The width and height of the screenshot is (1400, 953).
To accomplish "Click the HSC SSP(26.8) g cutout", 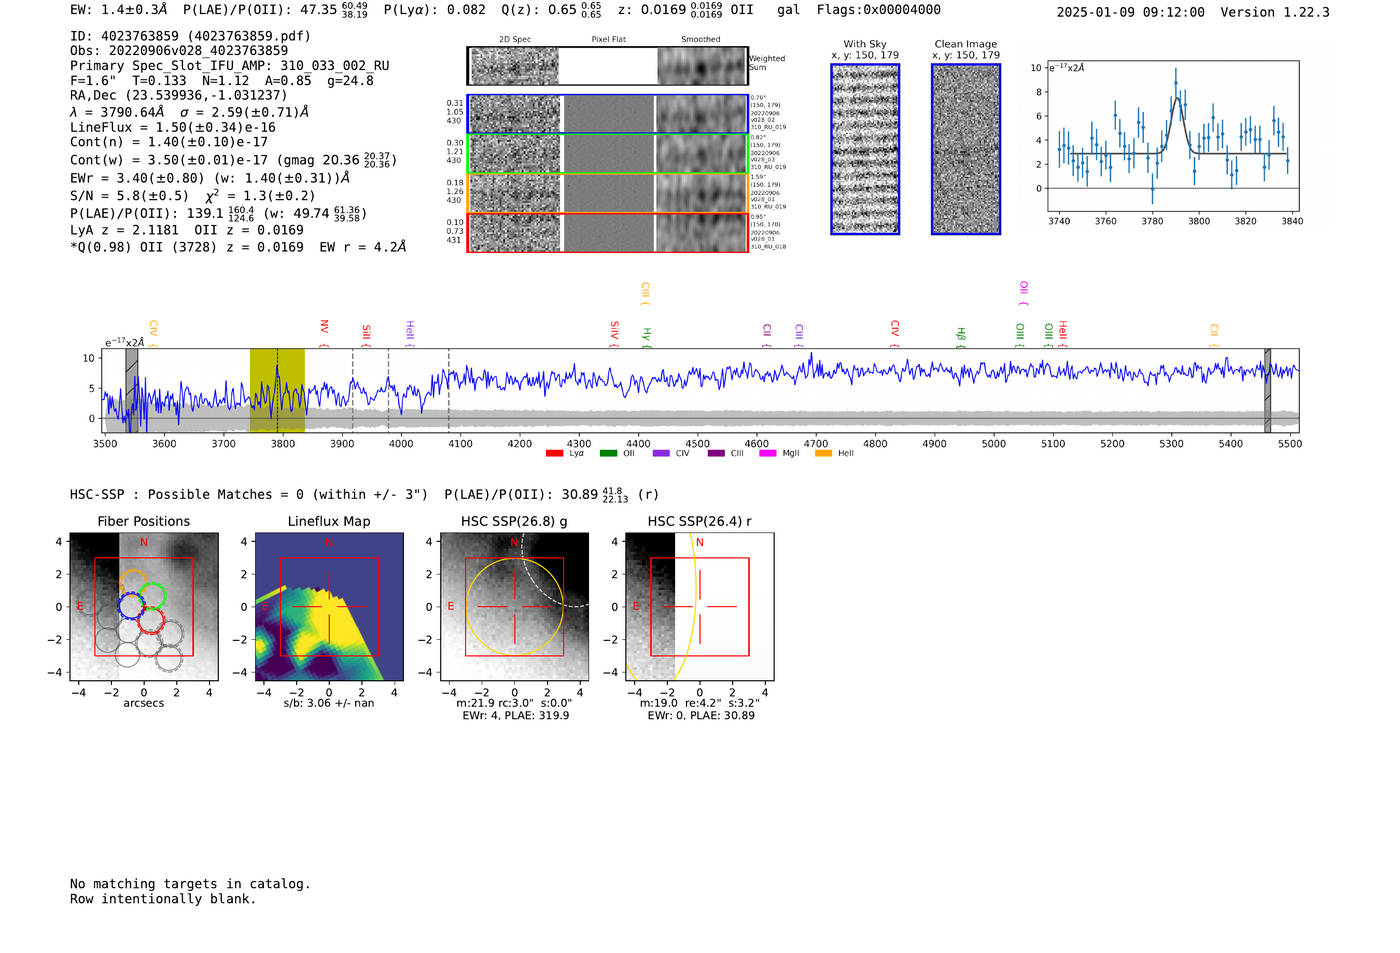I will tap(514, 607).
